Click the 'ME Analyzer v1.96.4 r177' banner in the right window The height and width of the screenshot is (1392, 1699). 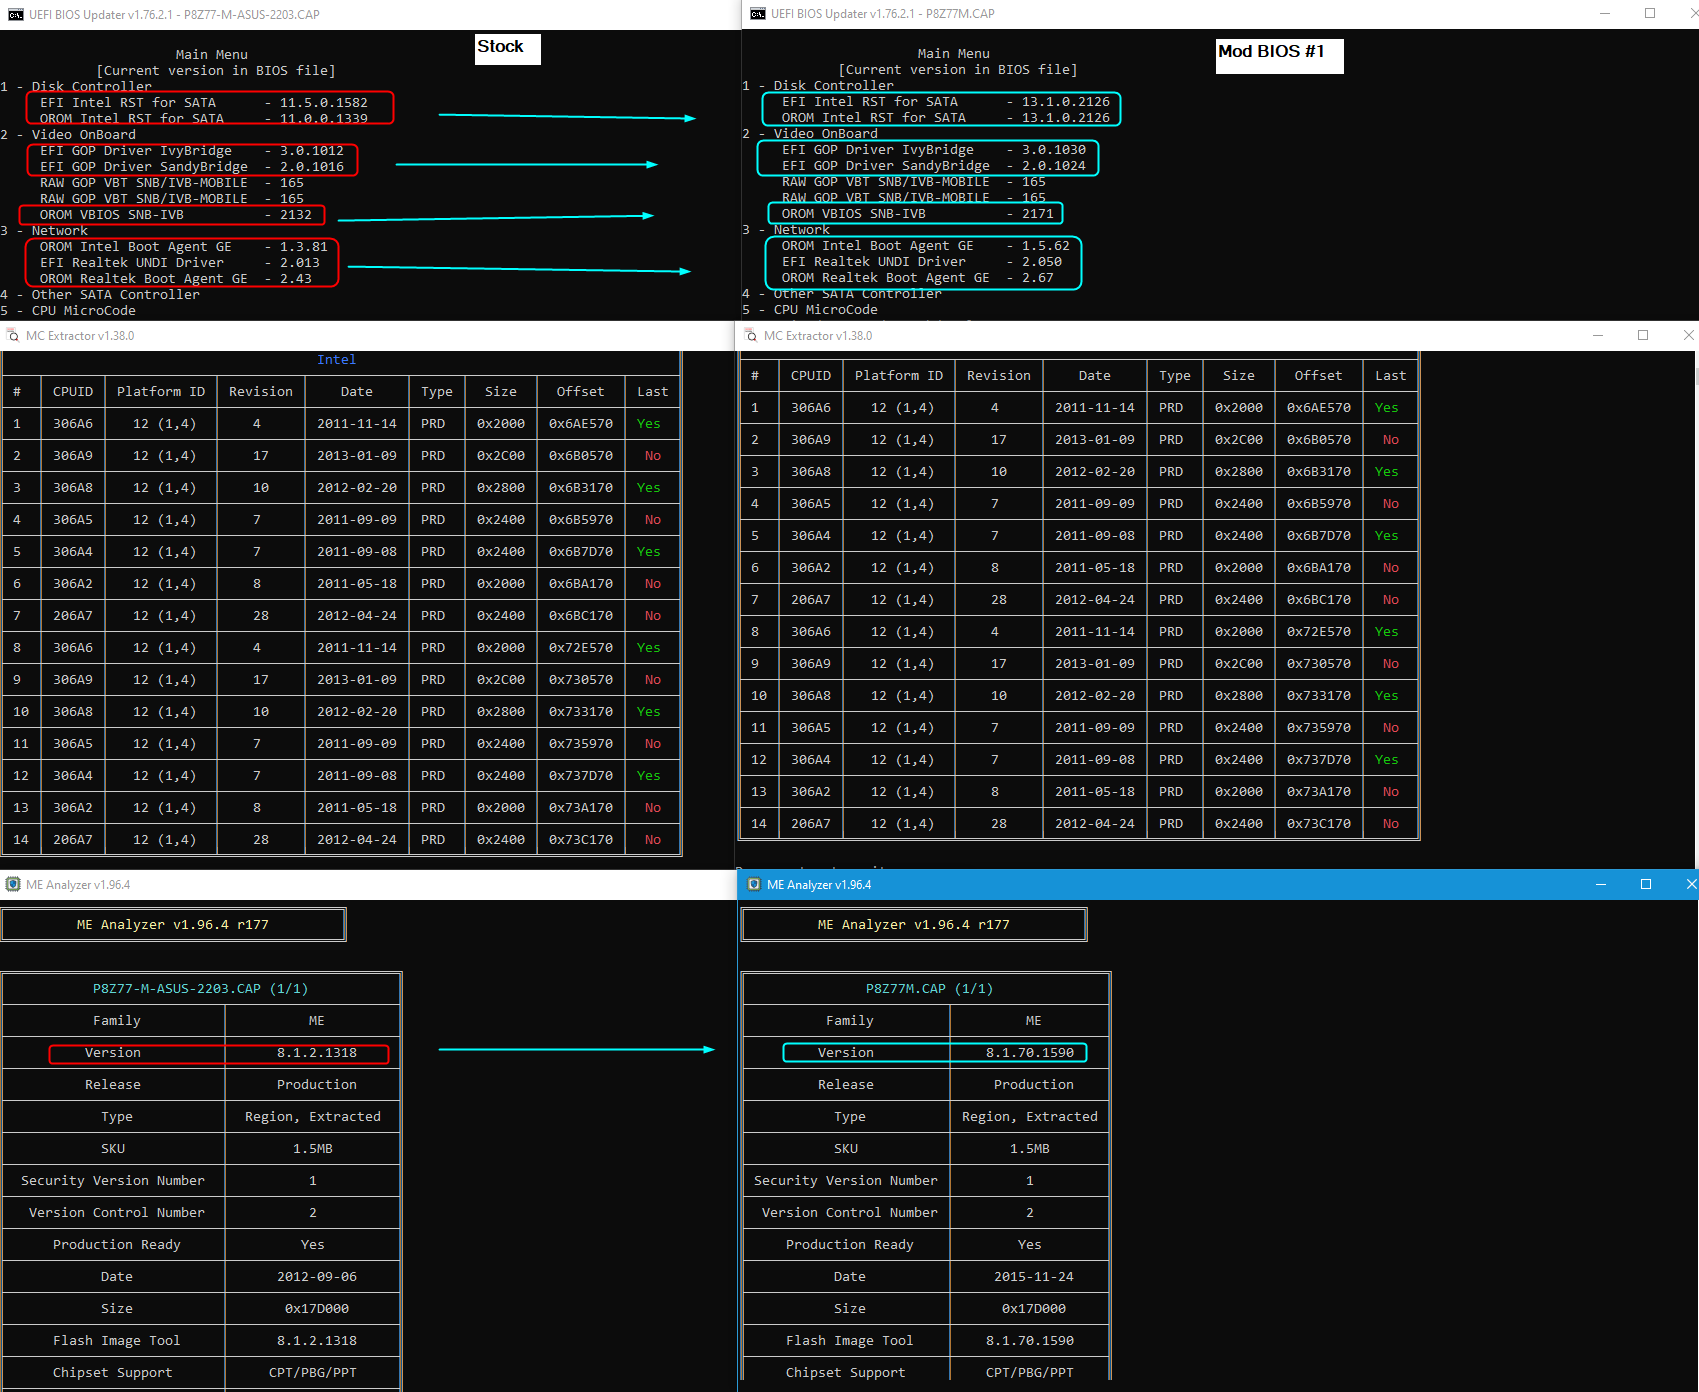914,925
